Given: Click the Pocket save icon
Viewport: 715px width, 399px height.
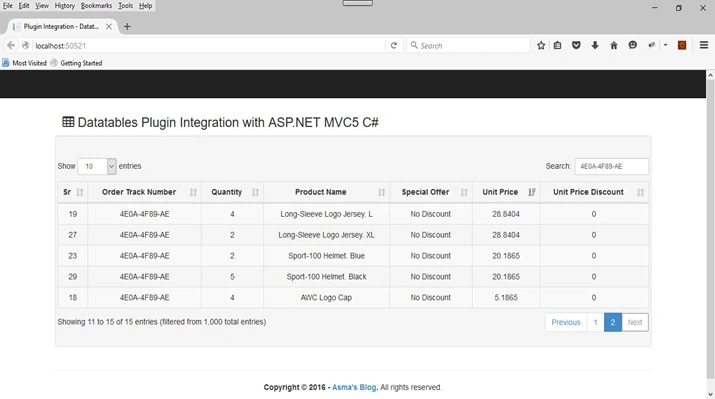Looking at the screenshot, I should point(576,45).
